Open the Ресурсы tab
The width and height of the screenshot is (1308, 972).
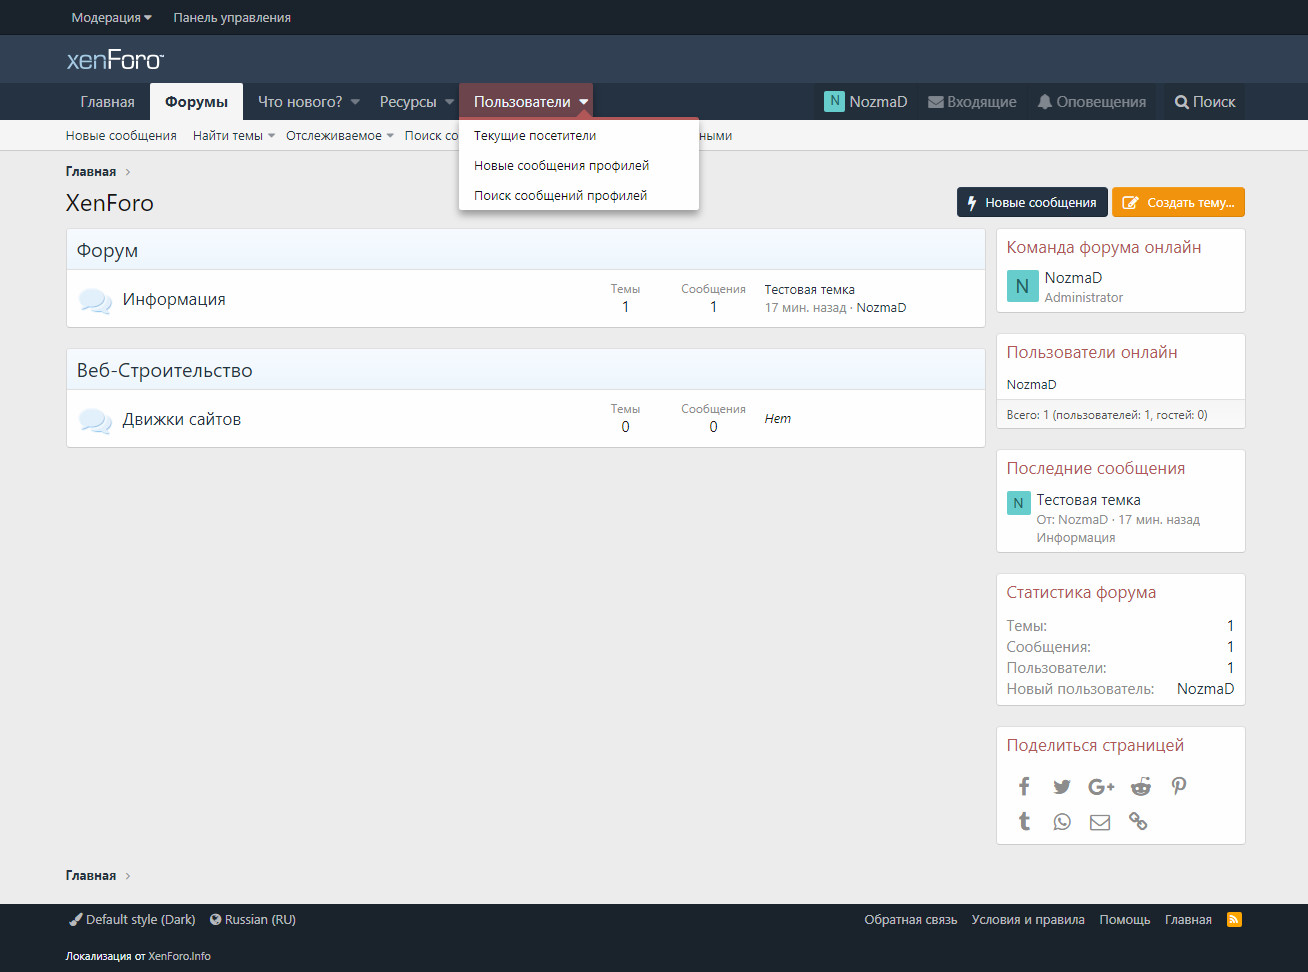point(408,102)
